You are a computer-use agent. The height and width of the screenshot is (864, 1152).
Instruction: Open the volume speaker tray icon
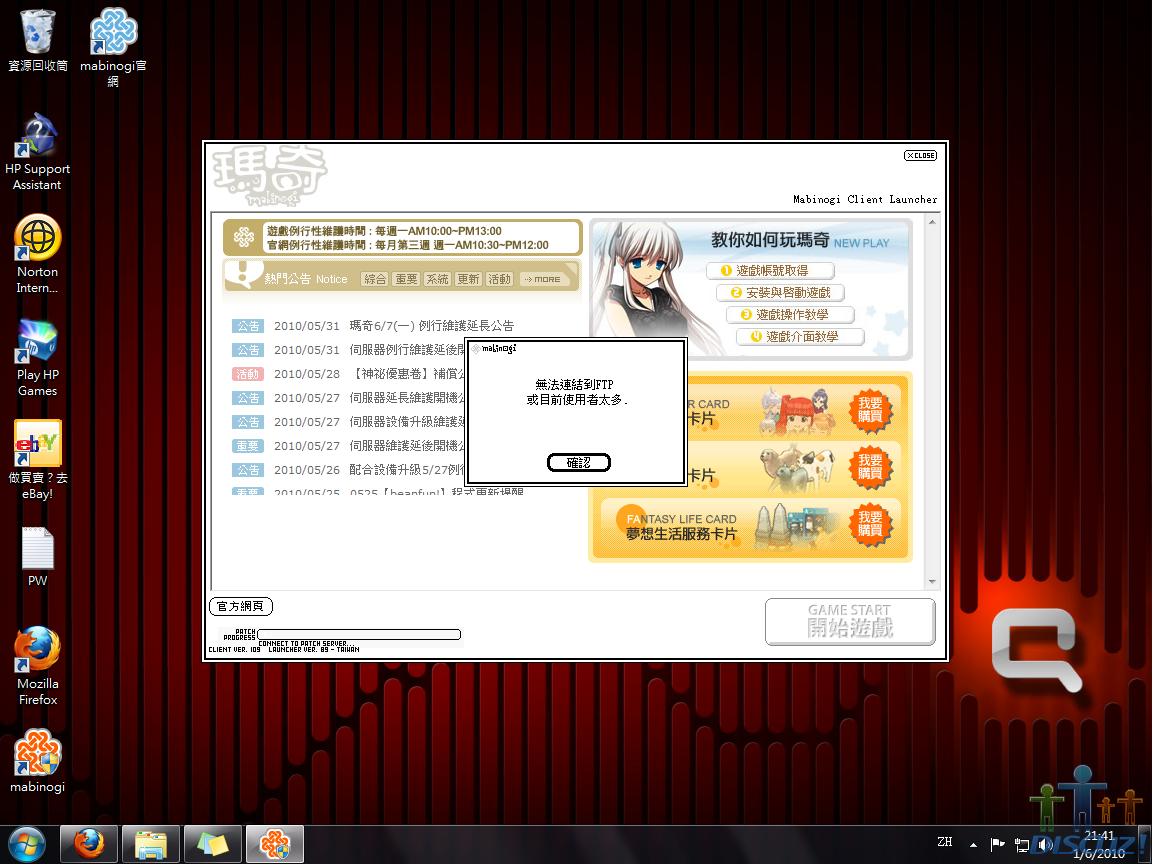point(1045,845)
